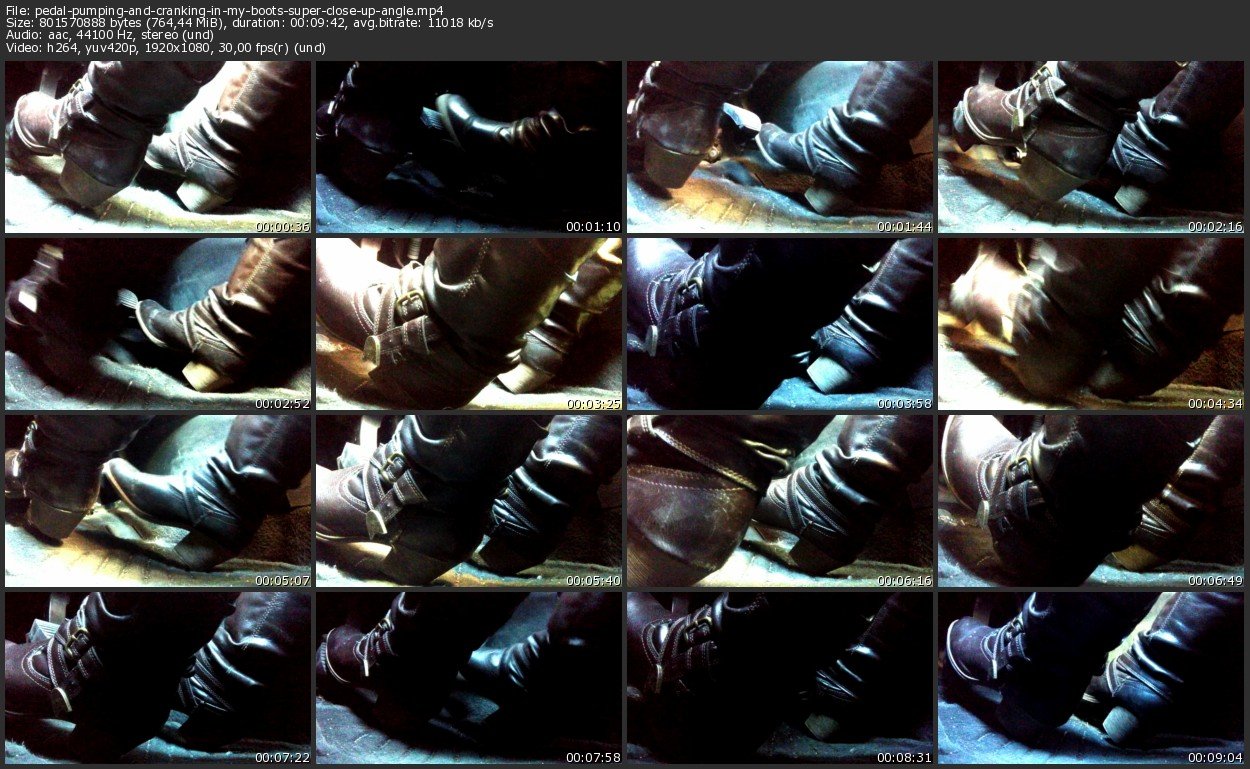Open the frame timestamped 00:03:25
The height and width of the screenshot is (769, 1250).
(469, 324)
